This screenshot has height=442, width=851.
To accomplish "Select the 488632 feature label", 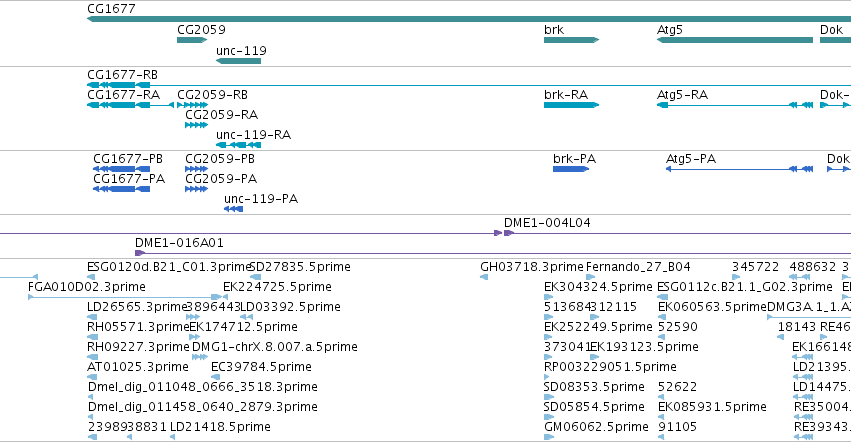I will 812,267.
